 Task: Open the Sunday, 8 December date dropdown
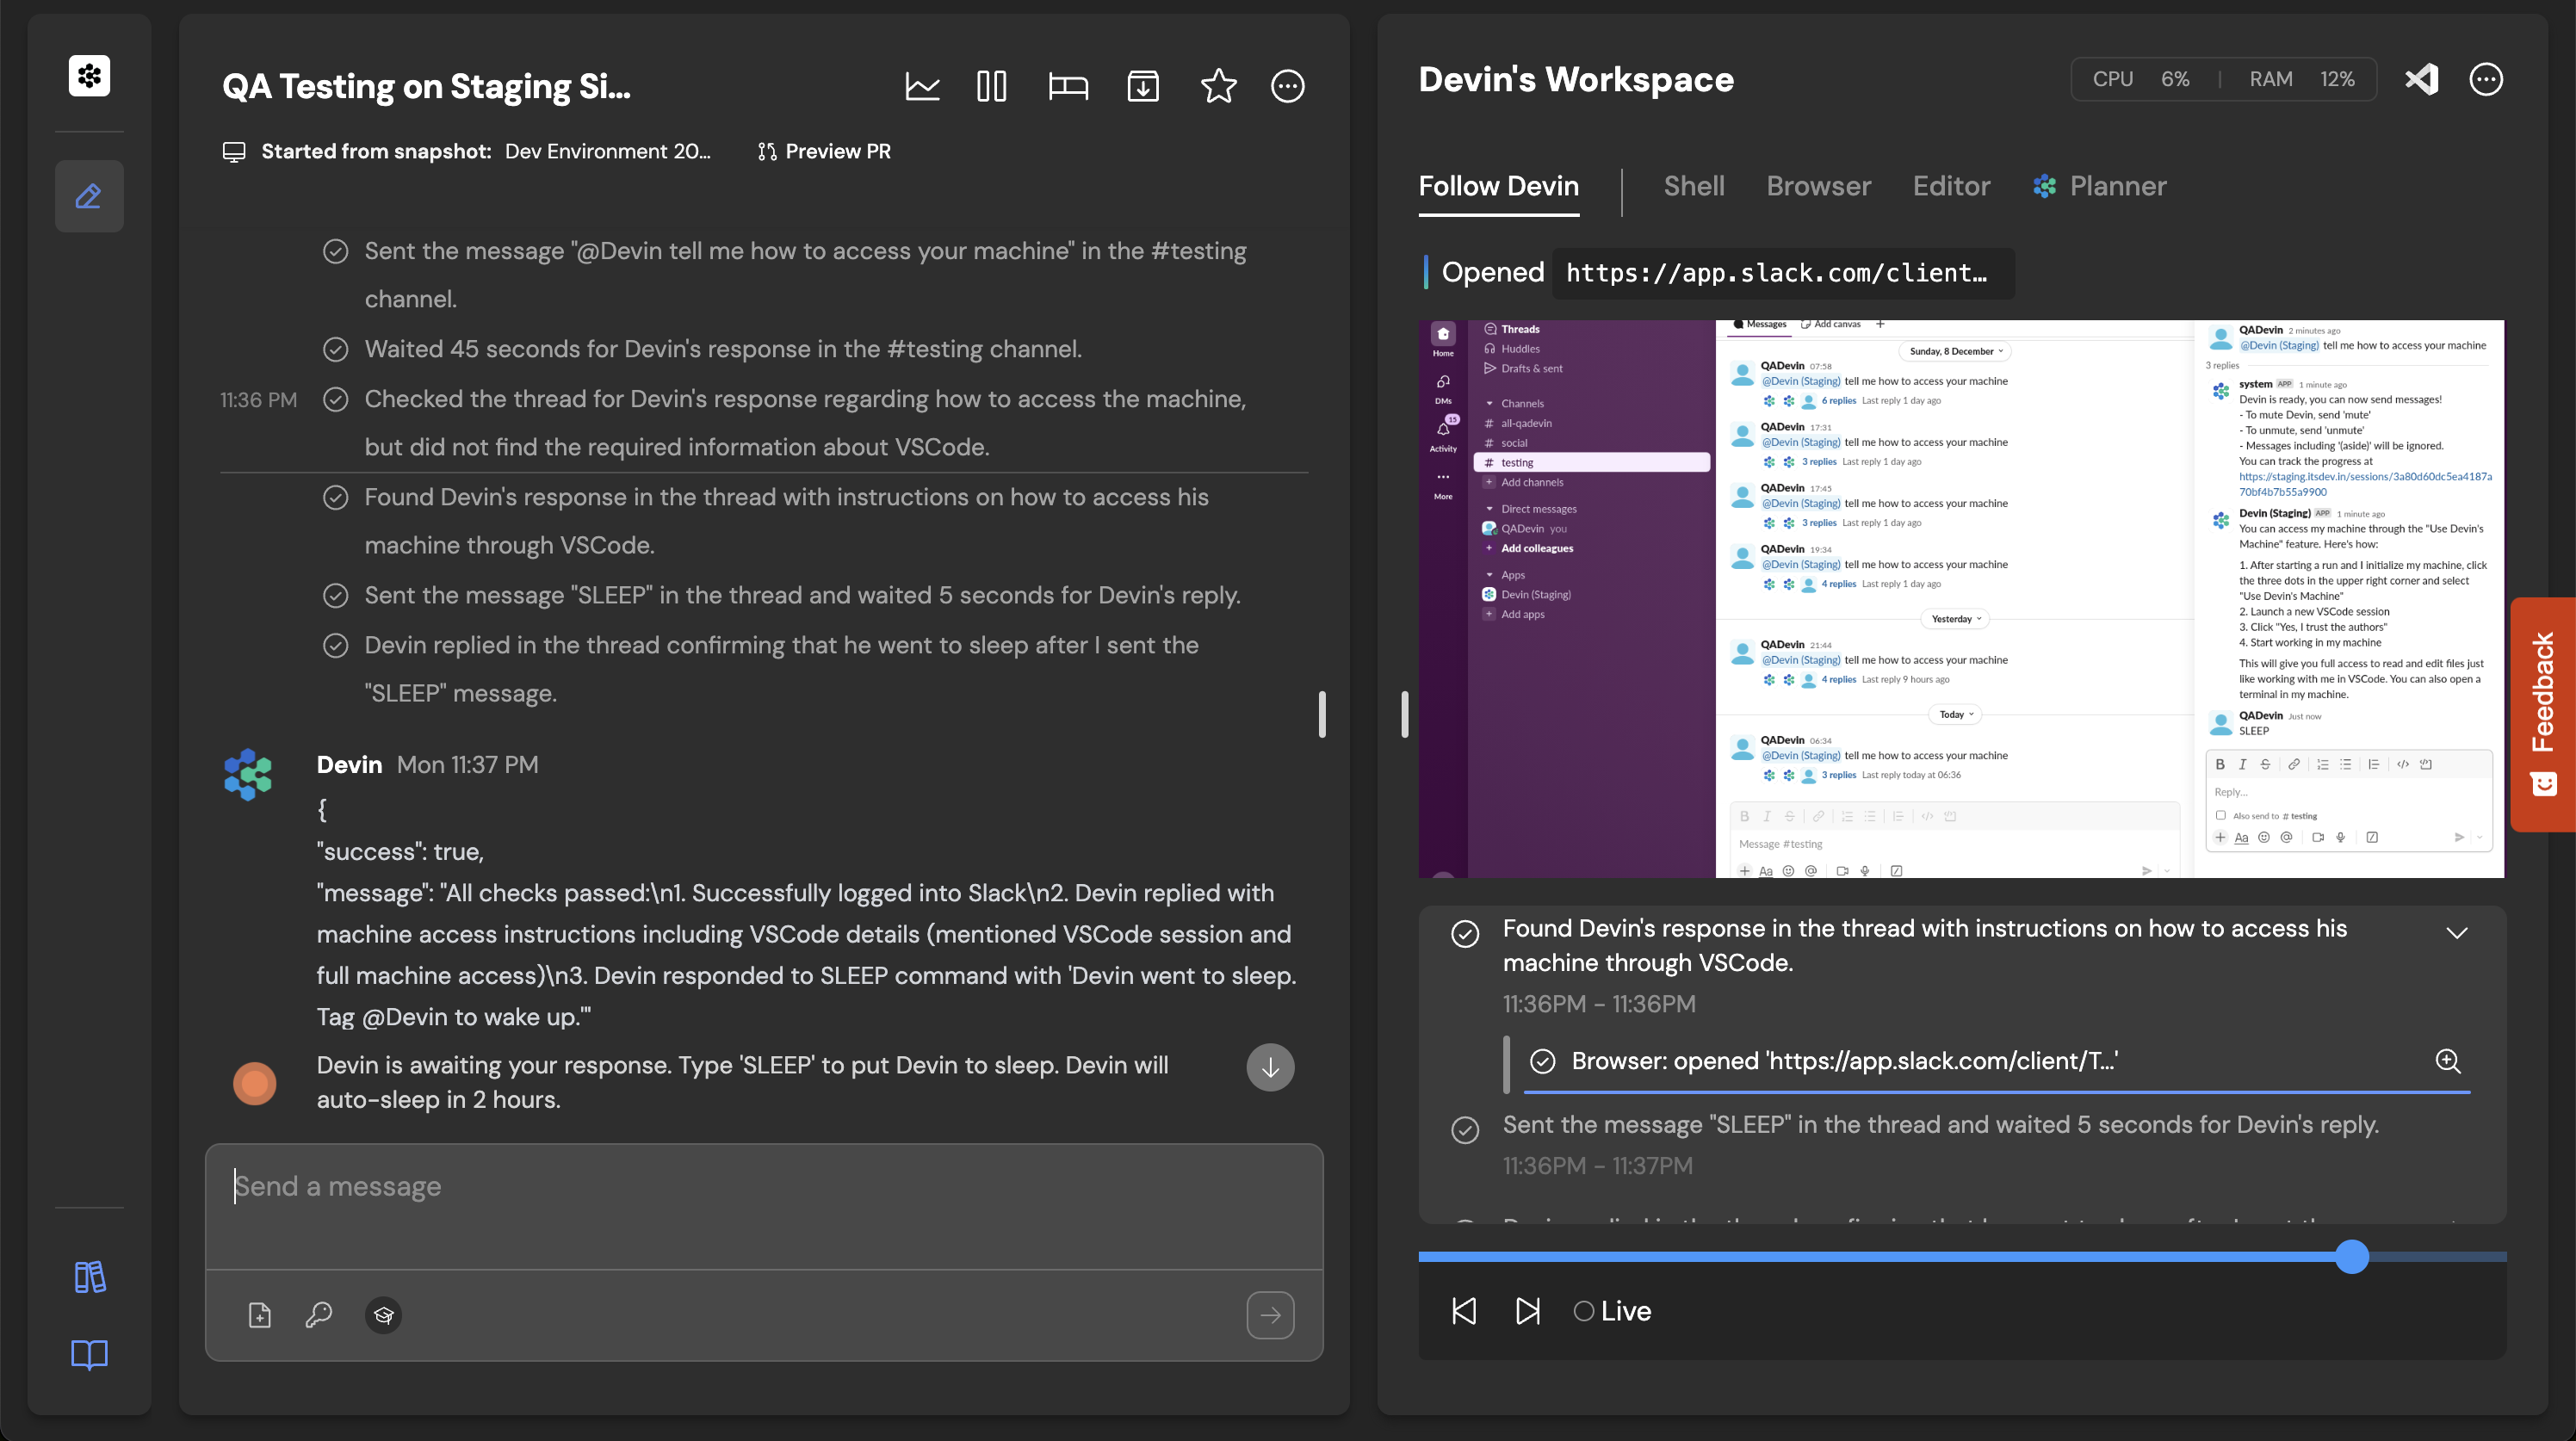(1956, 351)
